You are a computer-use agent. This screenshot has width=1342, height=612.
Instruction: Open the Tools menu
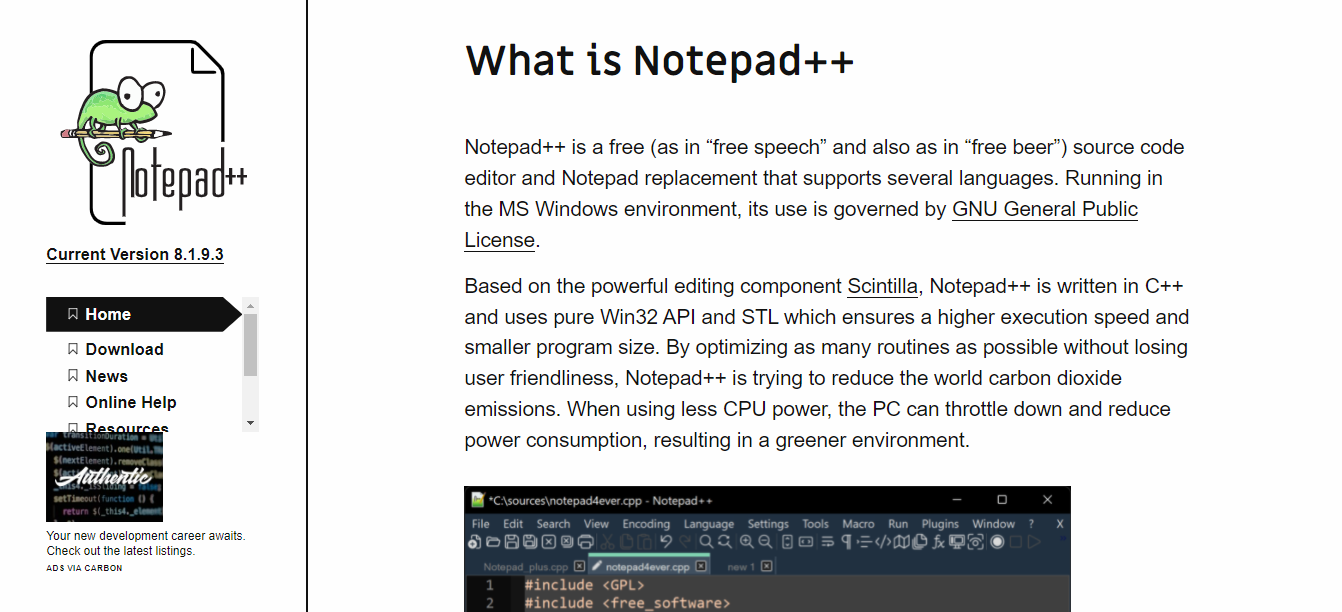click(816, 524)
